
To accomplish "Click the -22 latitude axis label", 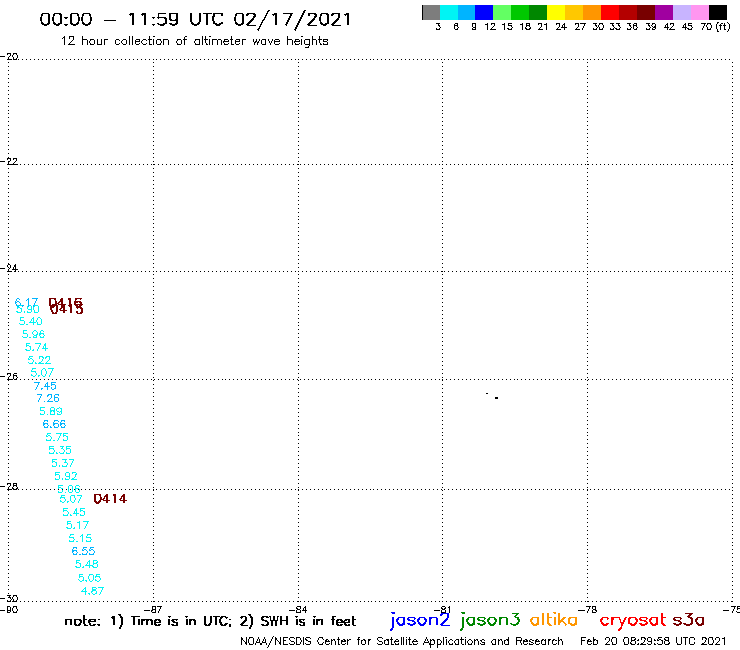I will coord(9,161).
